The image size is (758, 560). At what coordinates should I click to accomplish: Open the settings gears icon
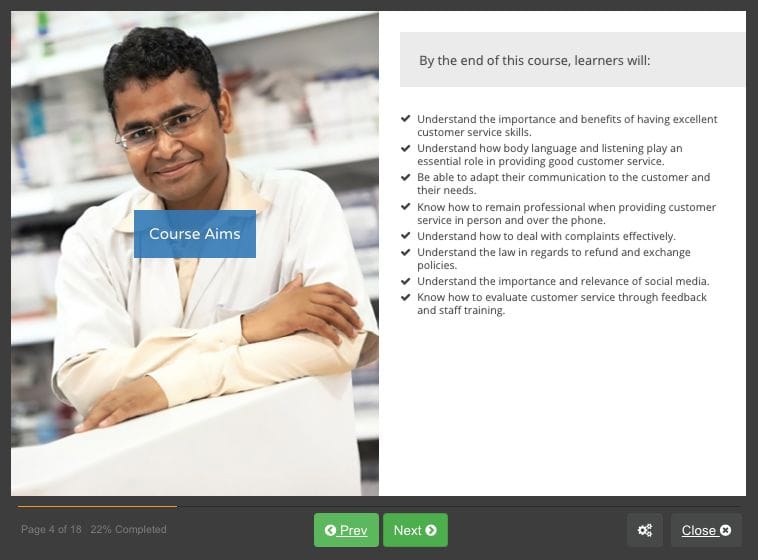point(644,530)
